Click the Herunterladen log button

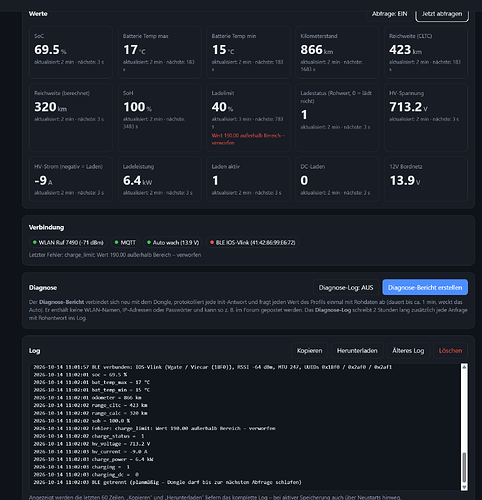tap(357, 351)
